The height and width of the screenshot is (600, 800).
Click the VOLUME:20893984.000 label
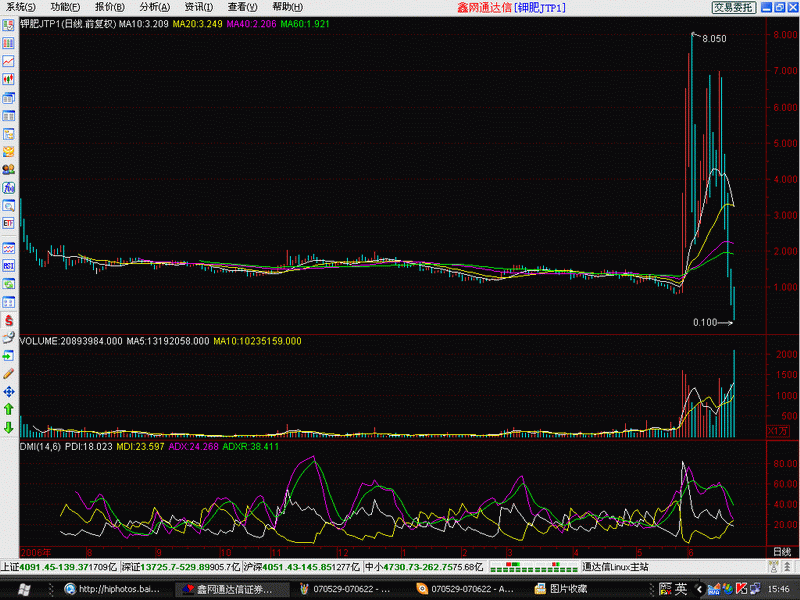71,341
